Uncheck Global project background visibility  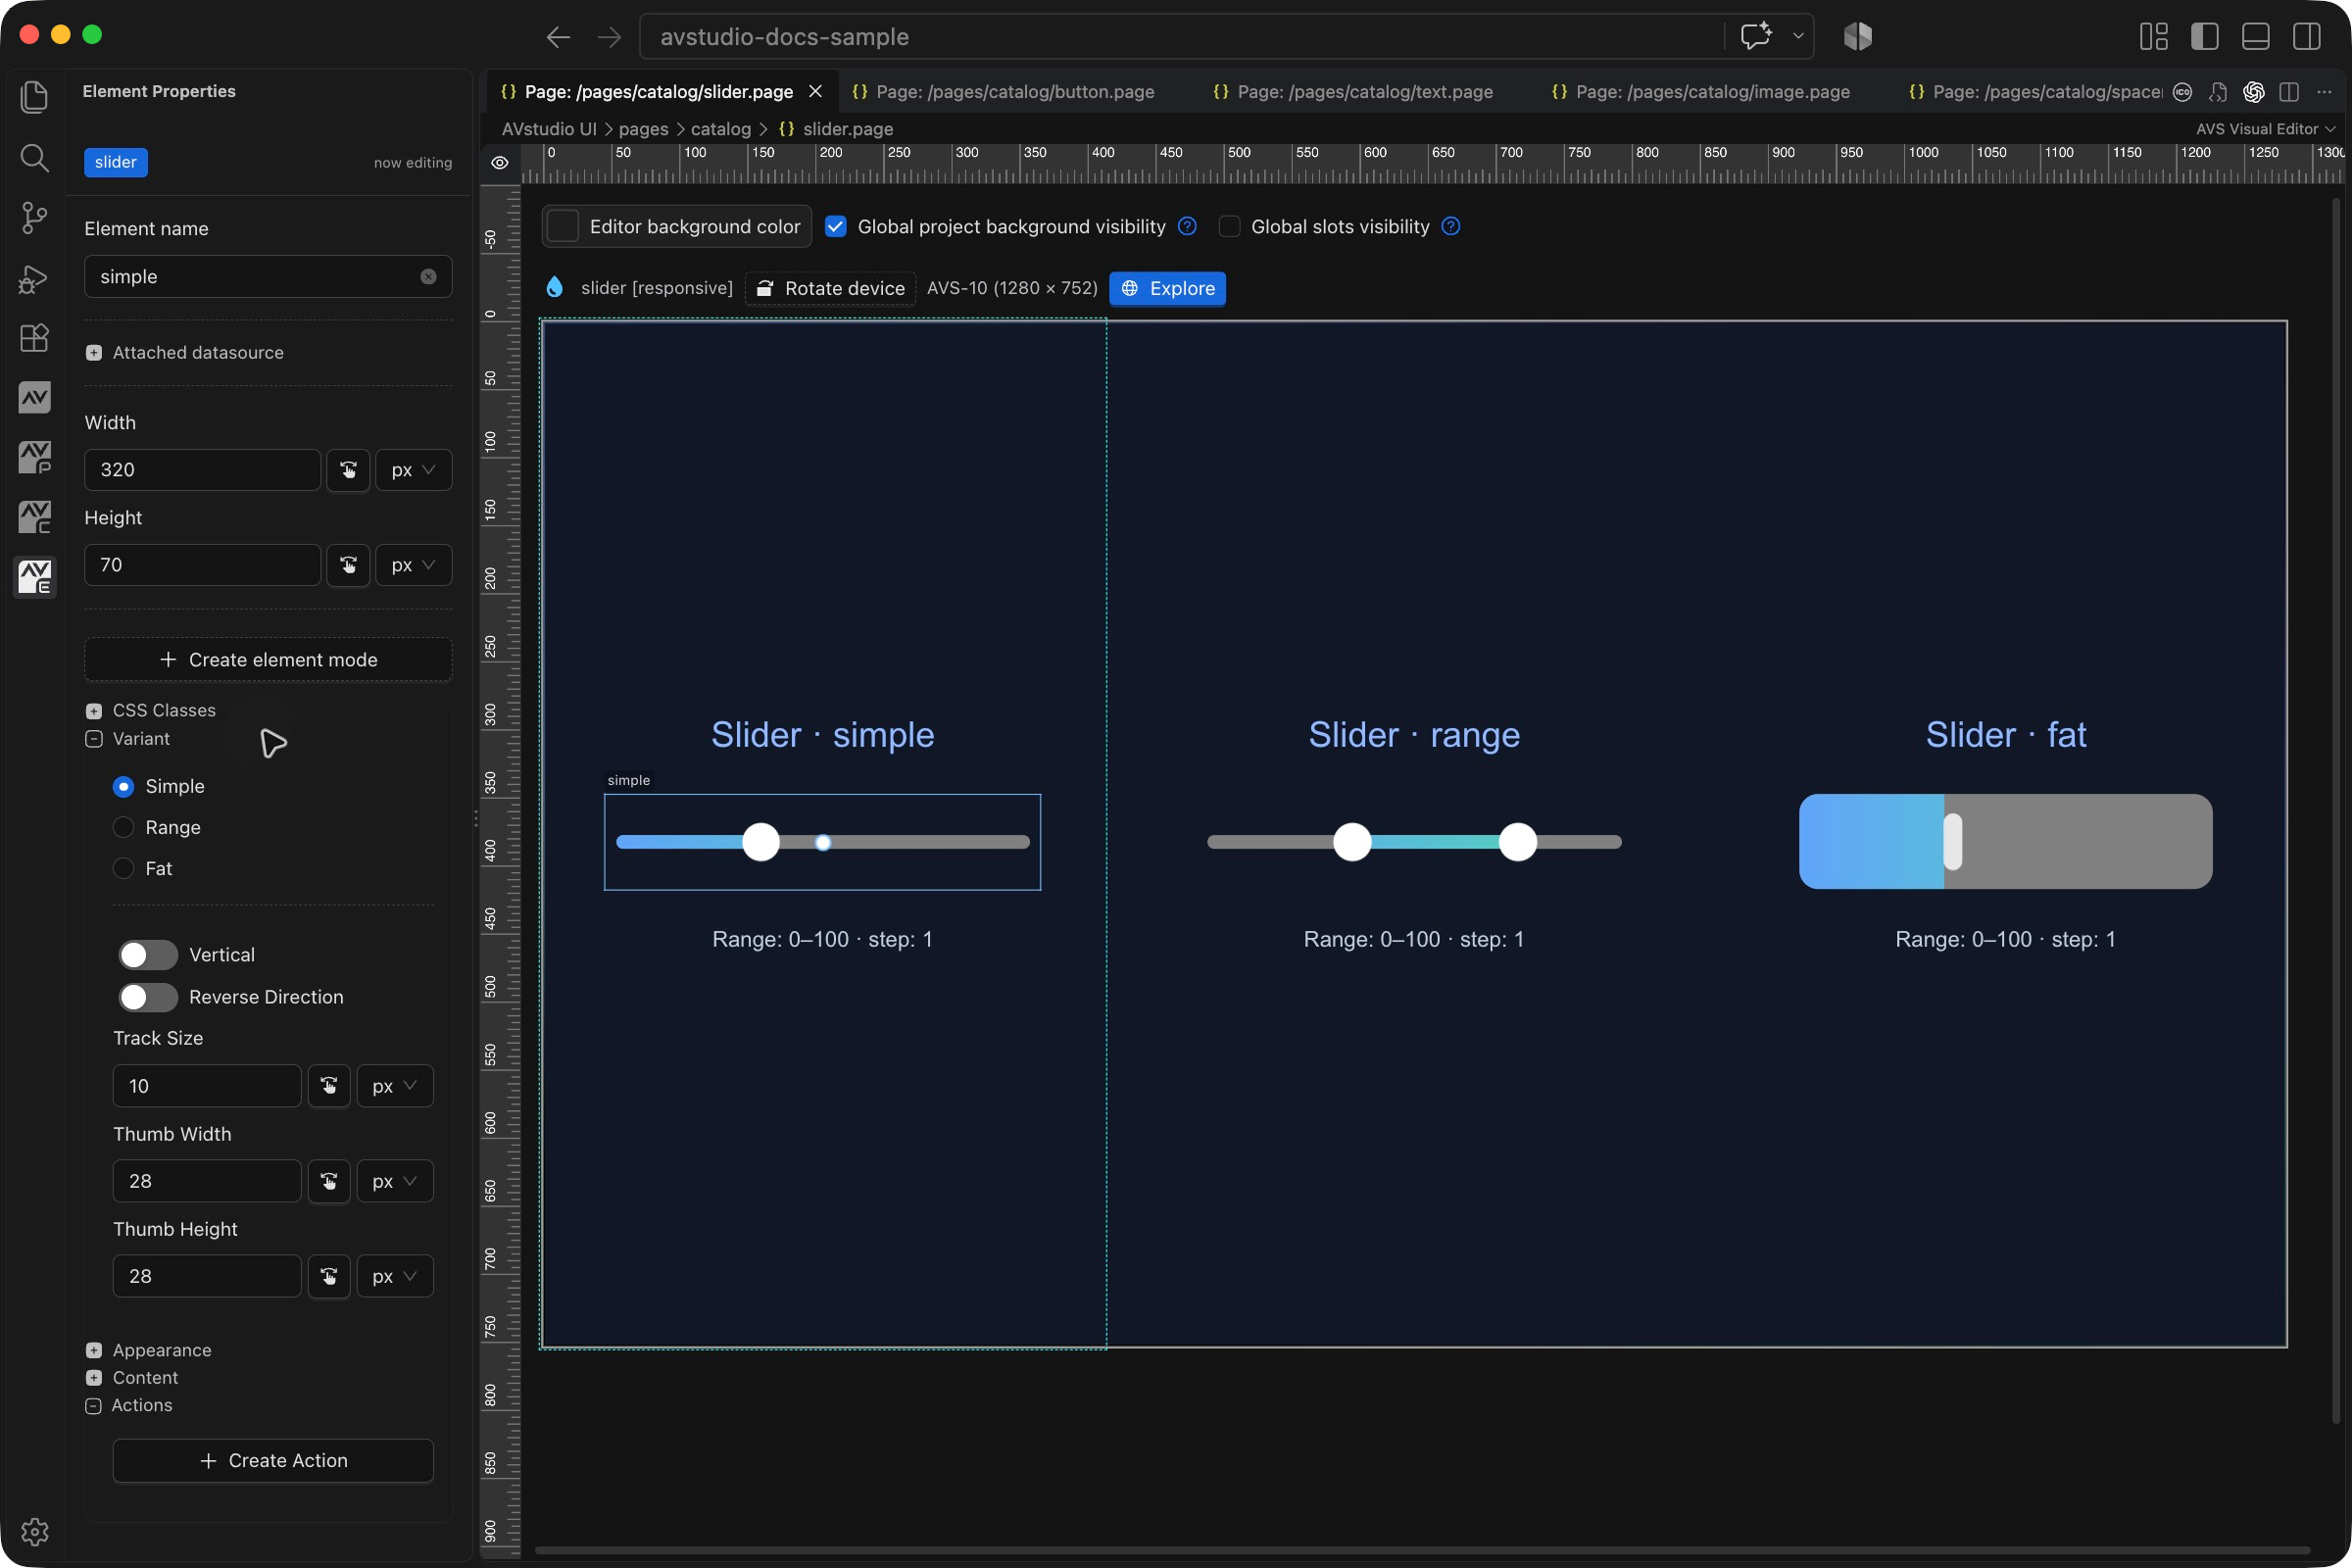[836, 227]
